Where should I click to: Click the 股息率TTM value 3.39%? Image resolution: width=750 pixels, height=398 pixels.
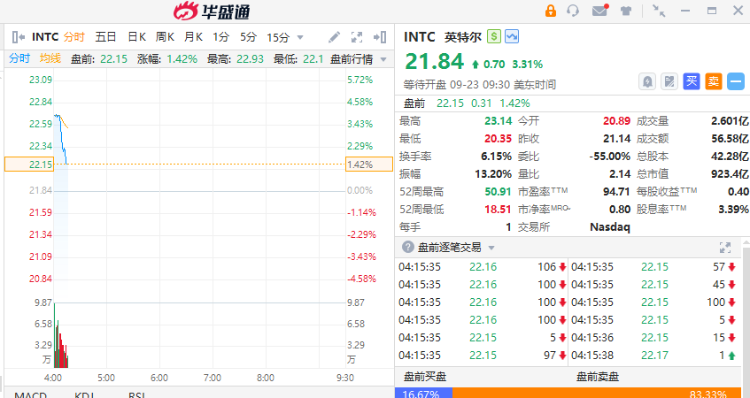[x=733, y=209]
